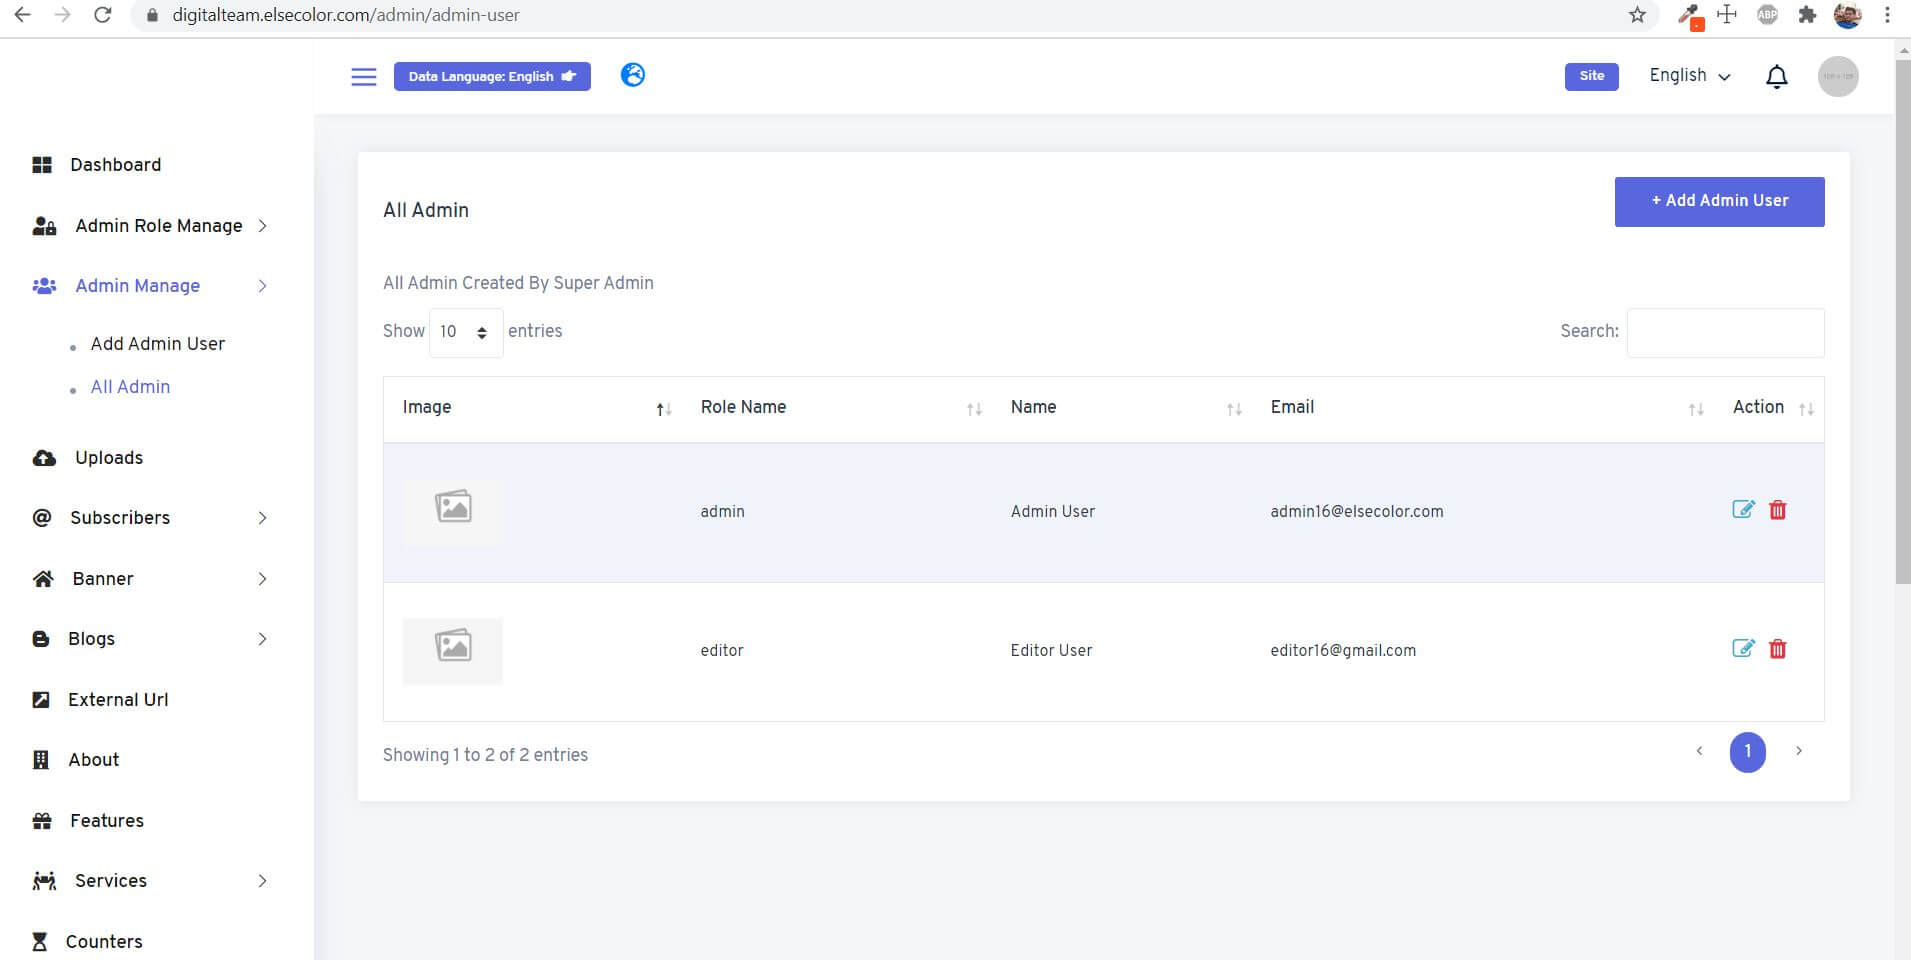Image resolution: width=1911 pixels, height=960 pixels.
Task: Click the user avatar in header
Action: point(1837,77)
